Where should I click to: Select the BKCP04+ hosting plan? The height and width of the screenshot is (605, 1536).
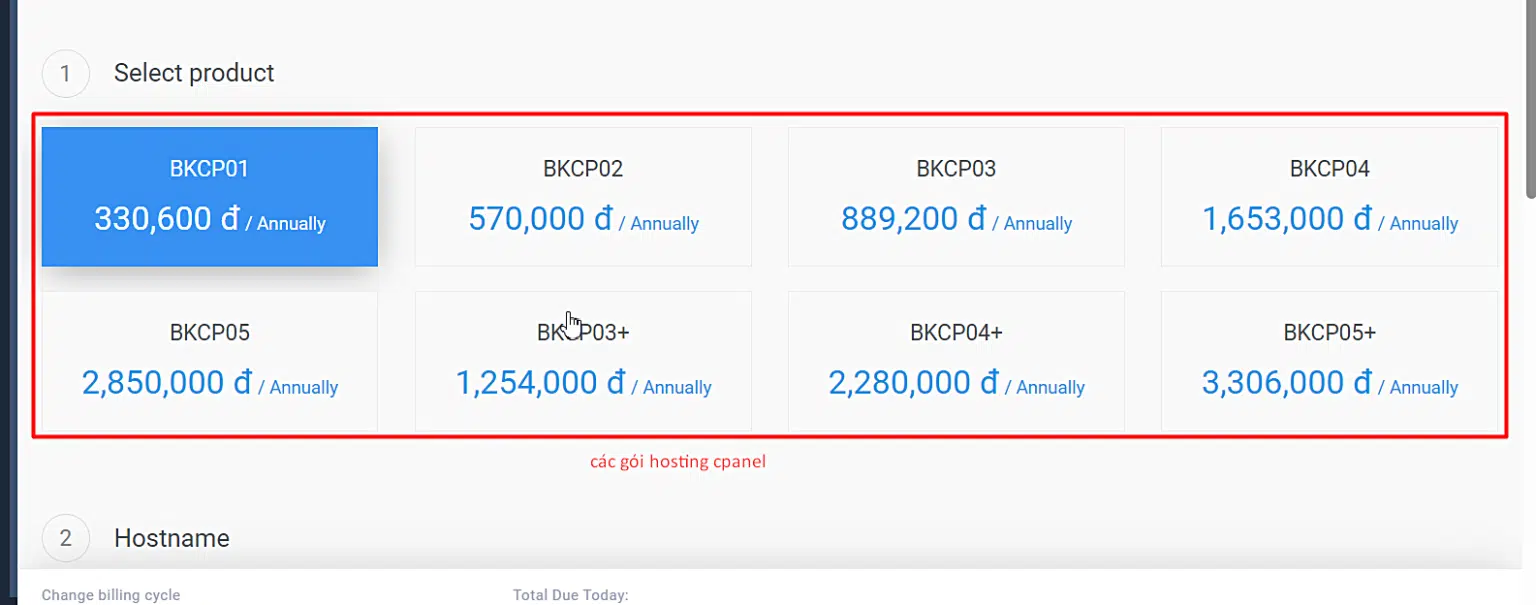[x=956, y=361]
